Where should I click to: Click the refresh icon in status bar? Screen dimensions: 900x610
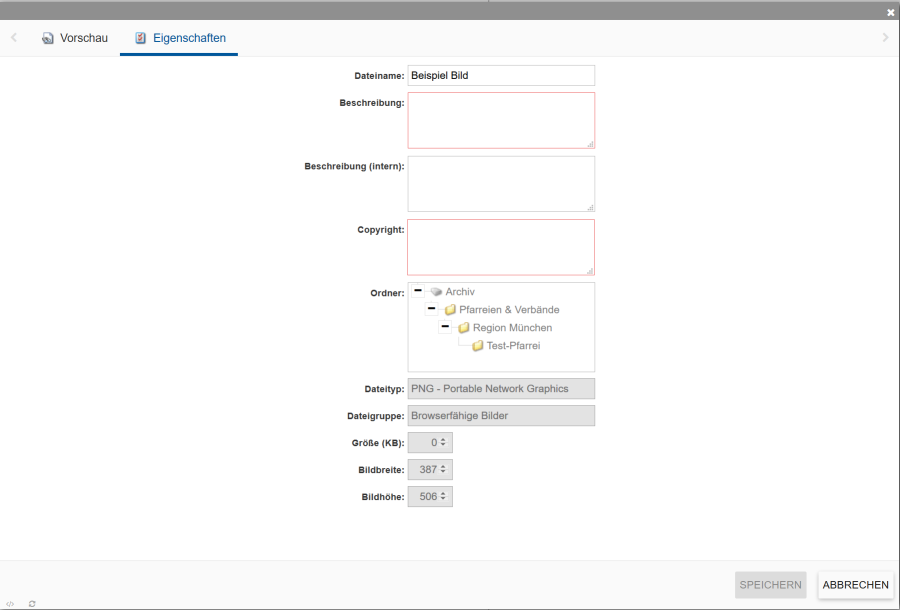32,604
